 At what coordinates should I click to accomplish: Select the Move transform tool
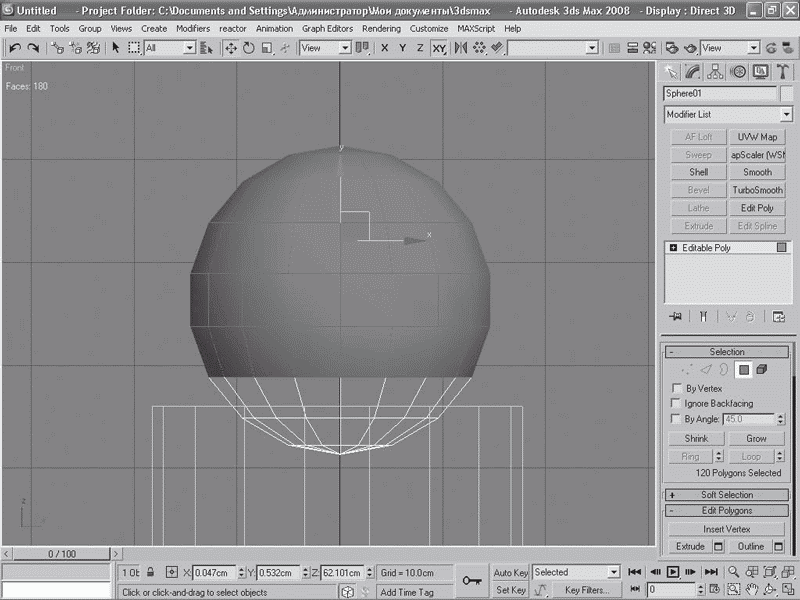pyautogui.click(x=231, y=48)
